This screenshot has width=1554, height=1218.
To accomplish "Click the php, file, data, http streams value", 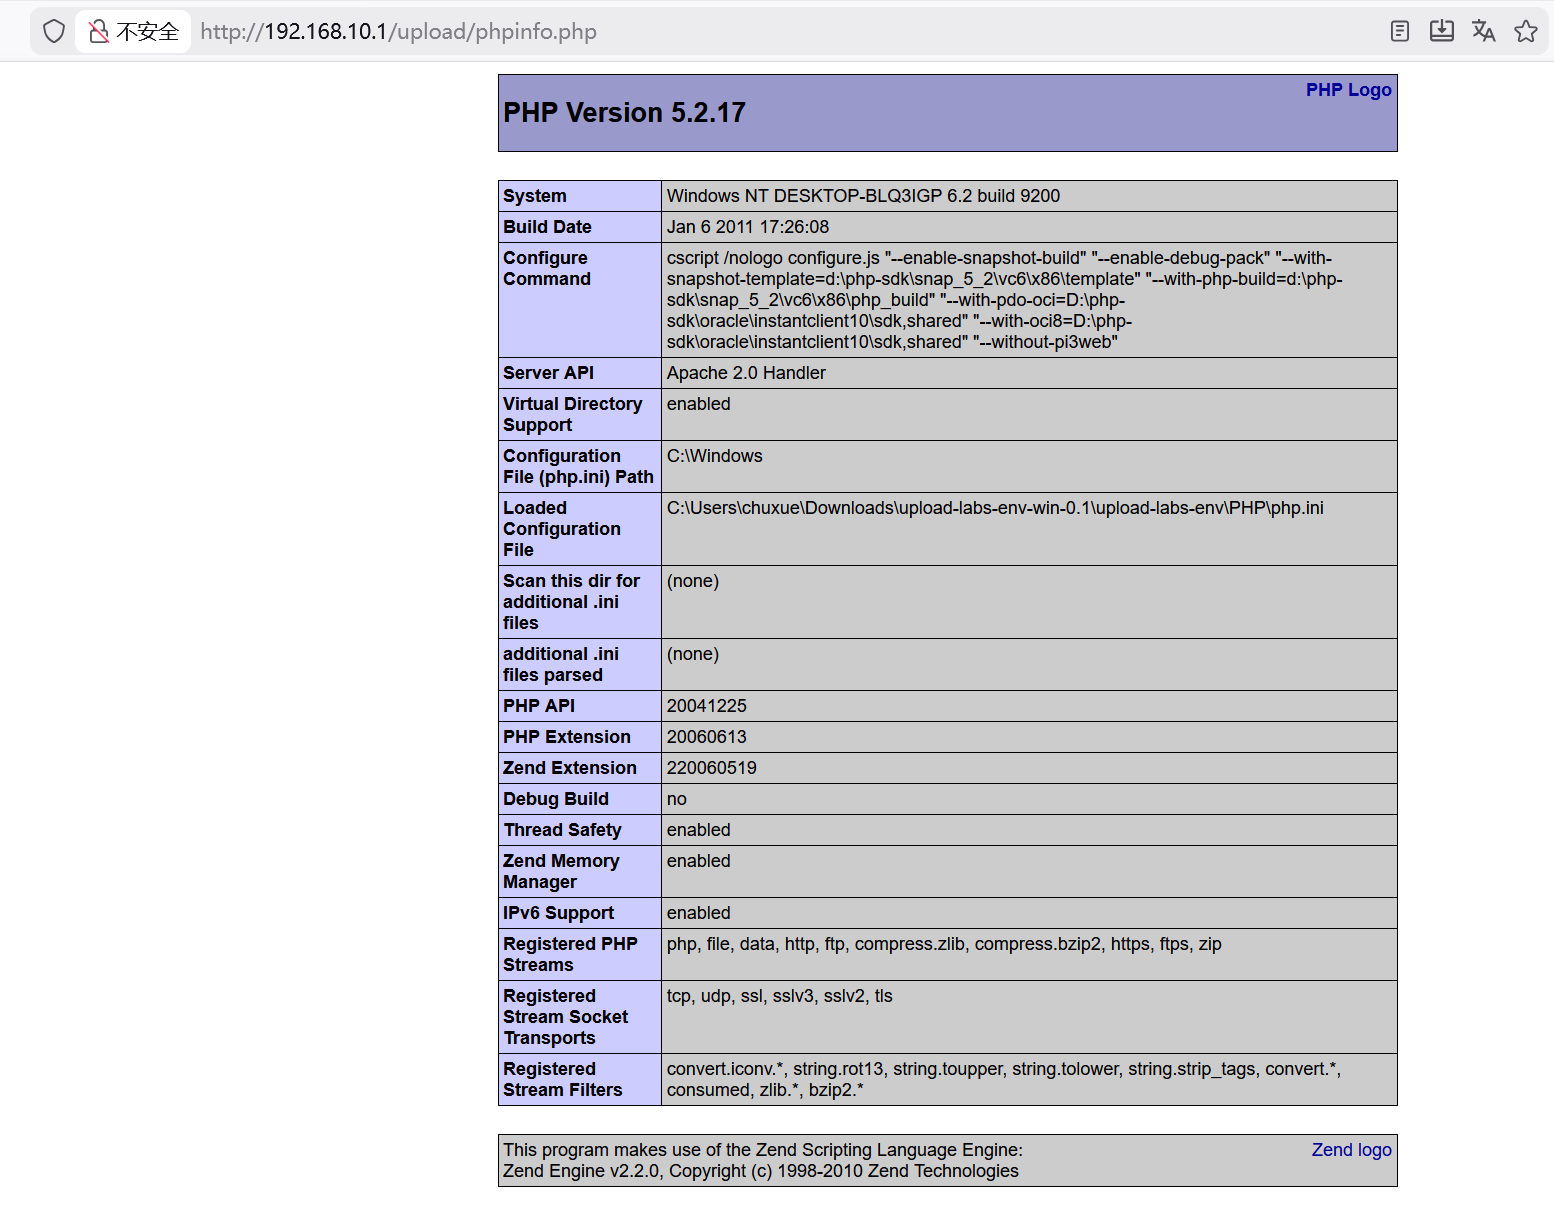I will tap(944, 944).
